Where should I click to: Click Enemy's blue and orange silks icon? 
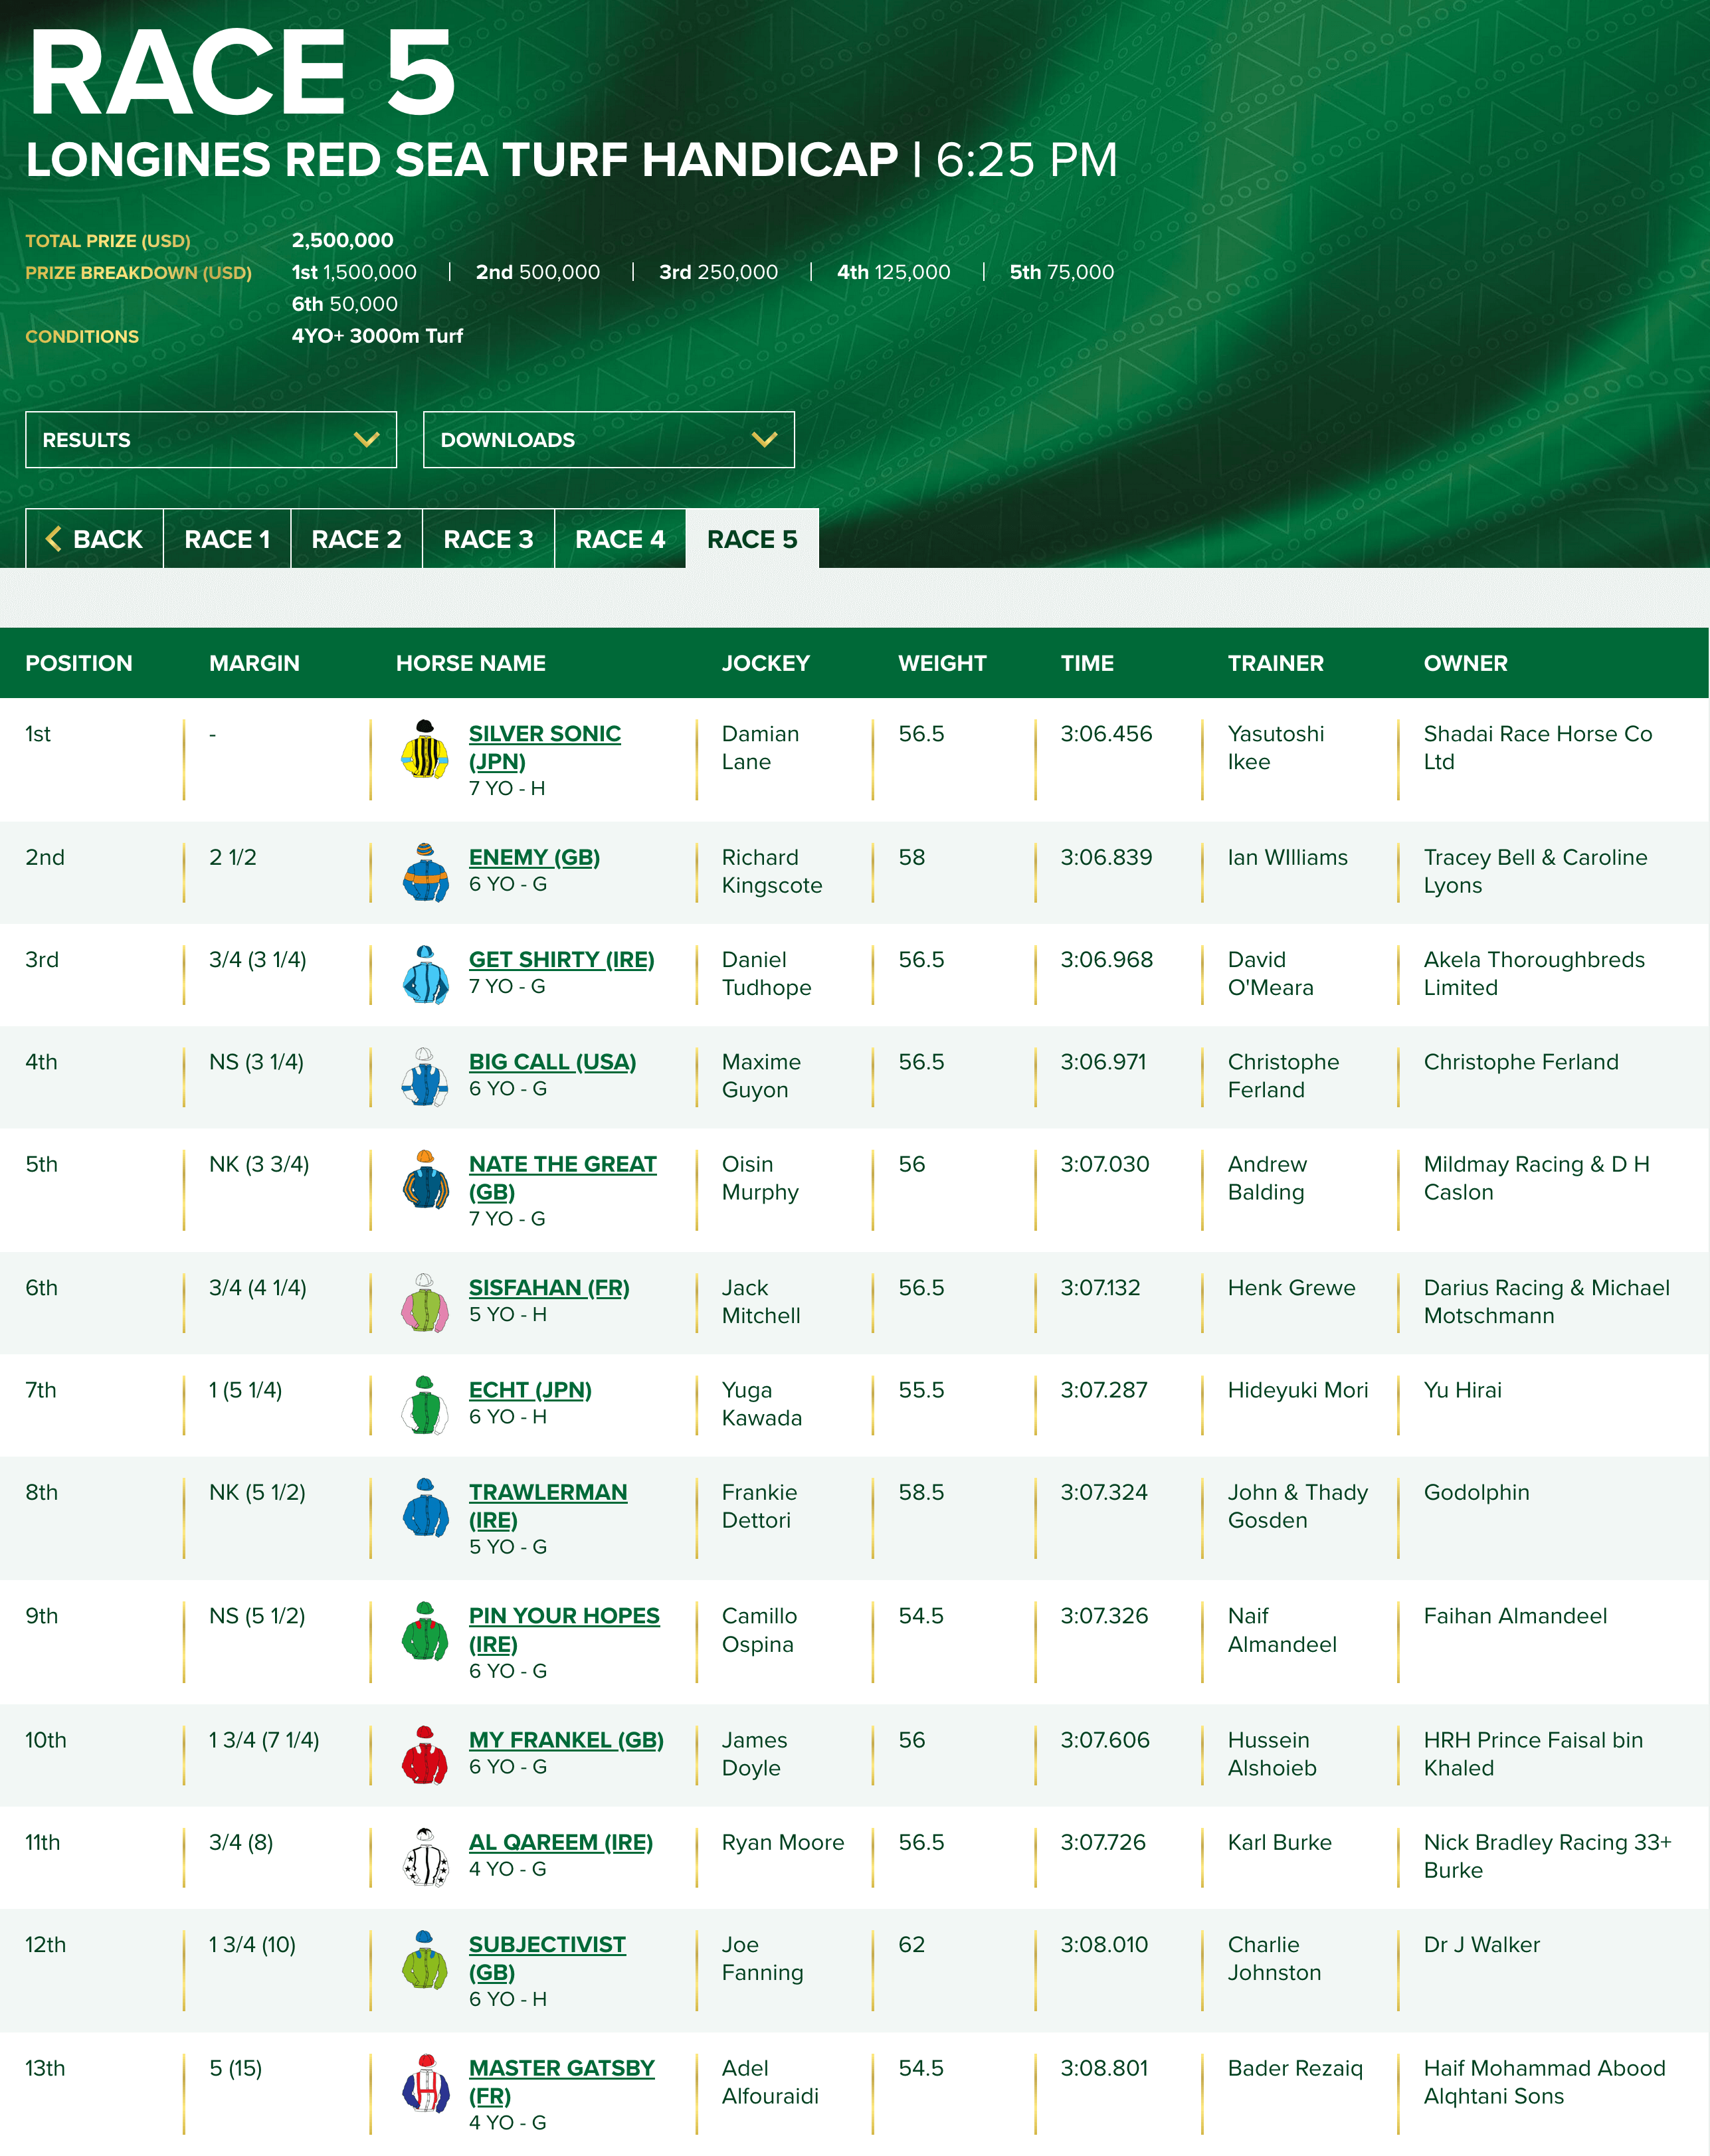pos(425,872)
